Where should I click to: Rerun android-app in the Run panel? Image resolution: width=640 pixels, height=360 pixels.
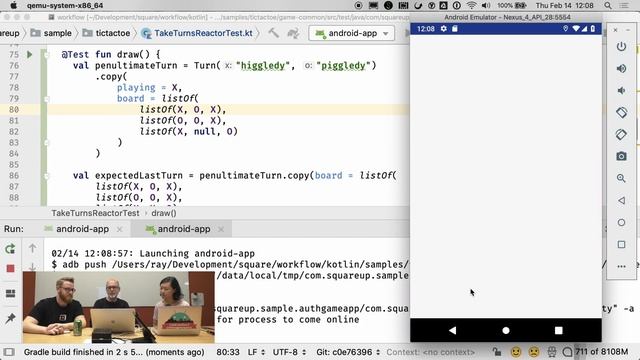coord(11,249)
